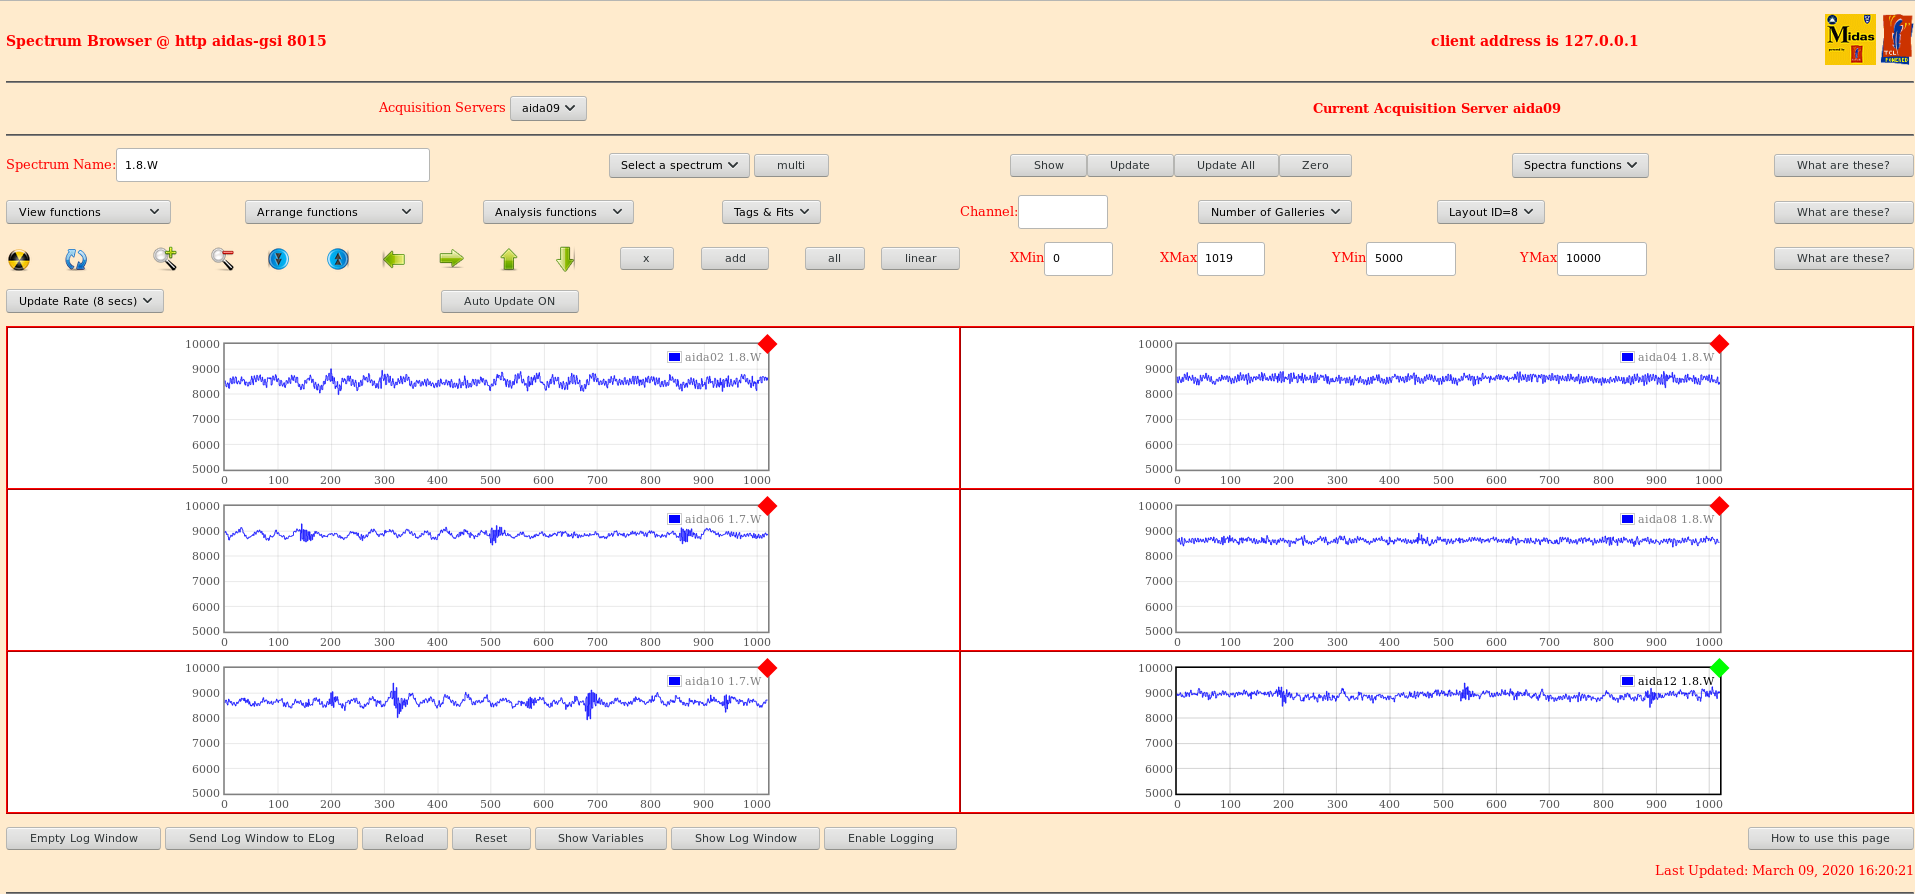Open the Acquisition Servers aida09 dropdown
Image resolution: width=1915 pixels, height=894 pixels.
(548, 108)
